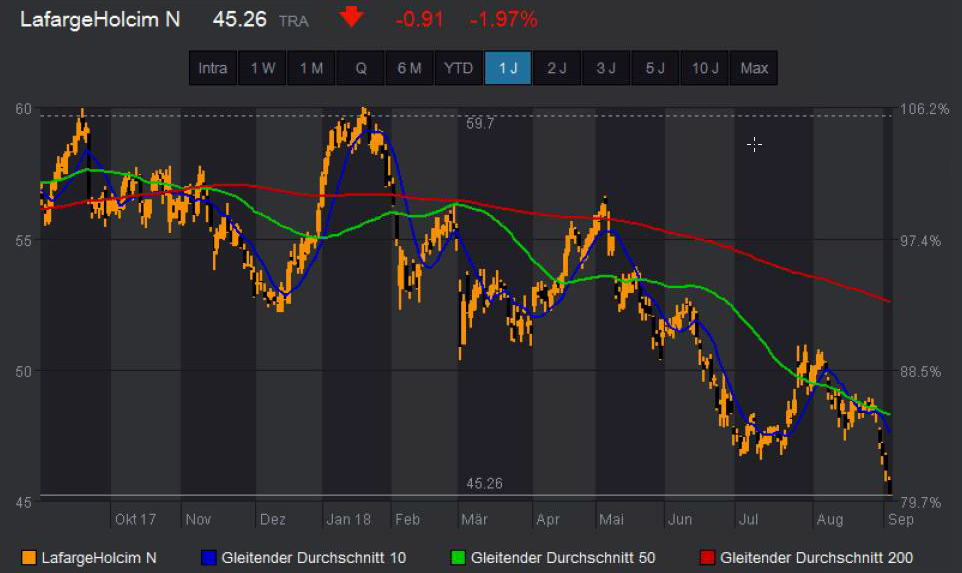This screenshot has height=573, width=962.
Task: Click the Aug axis label
Action: [x=830, y=520]
